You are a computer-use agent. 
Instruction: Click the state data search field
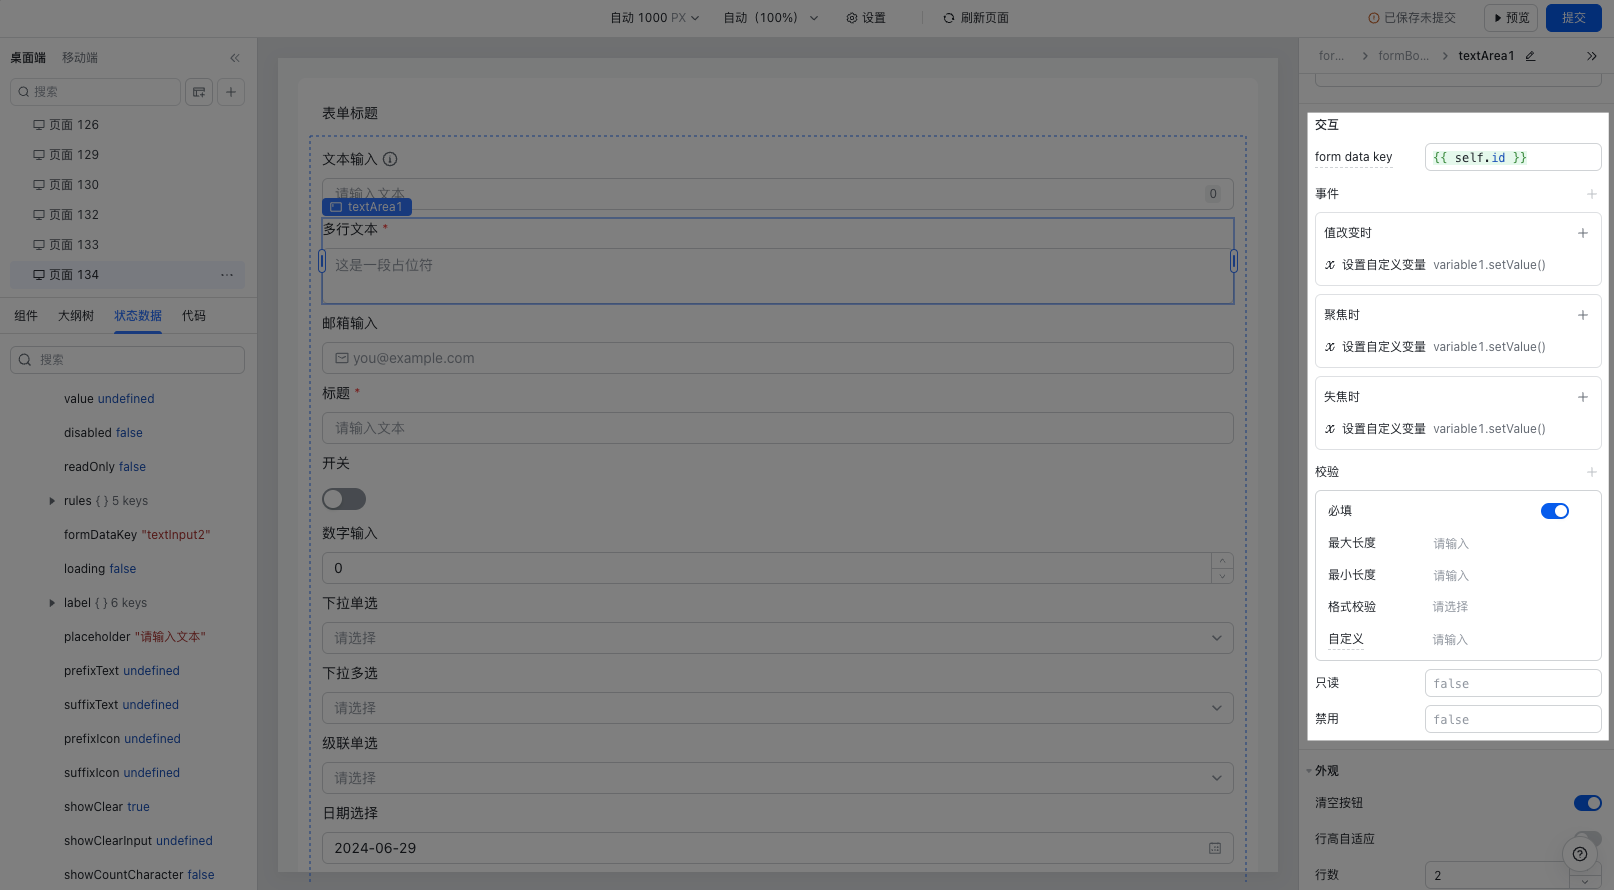[x=127, y=360]
